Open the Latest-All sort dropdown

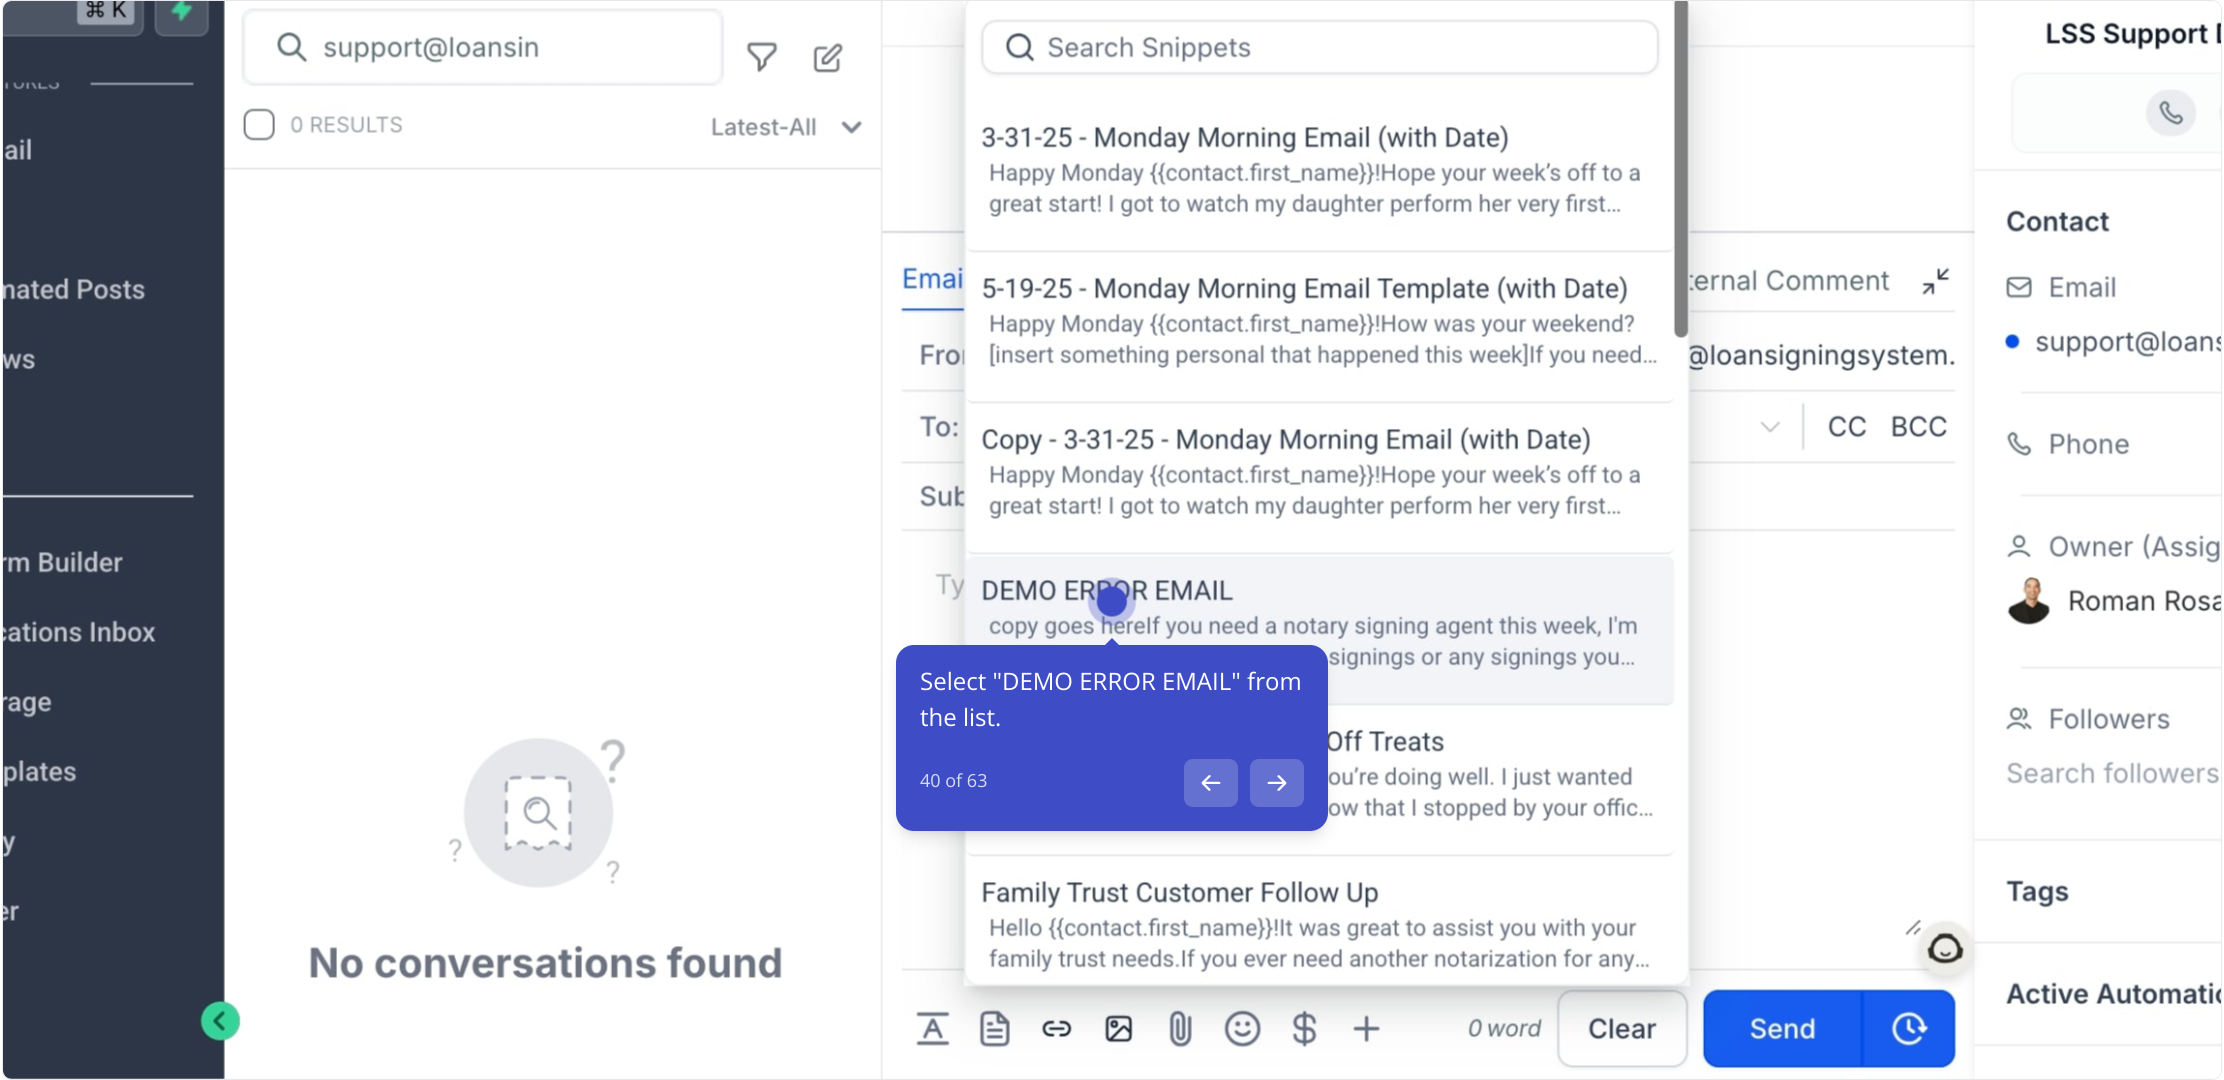[786, 127]
